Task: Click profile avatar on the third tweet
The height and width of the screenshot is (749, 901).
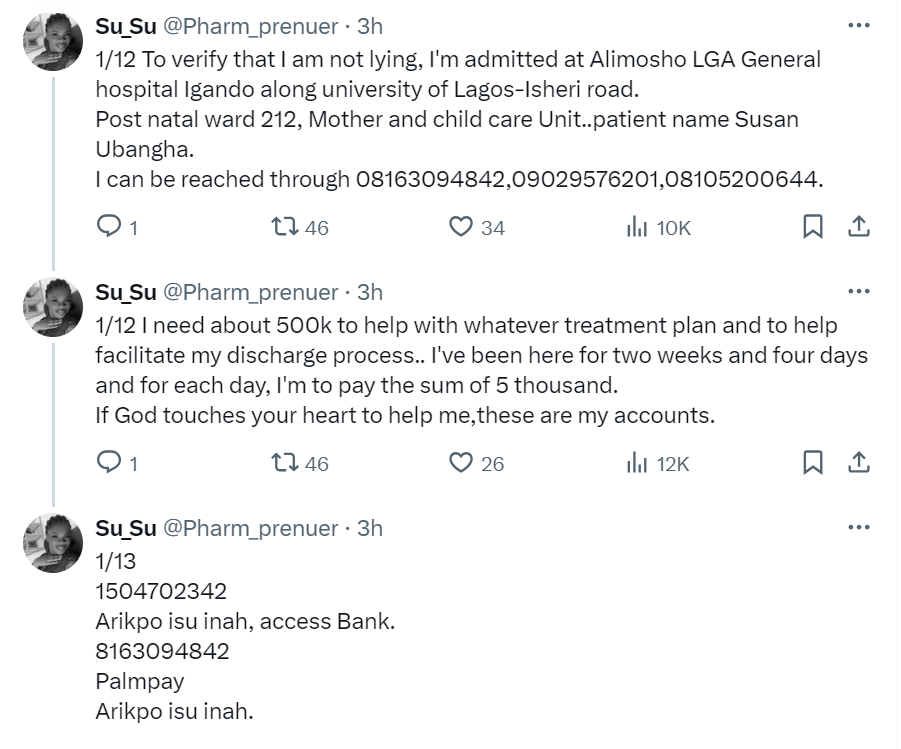Action: 52,544
